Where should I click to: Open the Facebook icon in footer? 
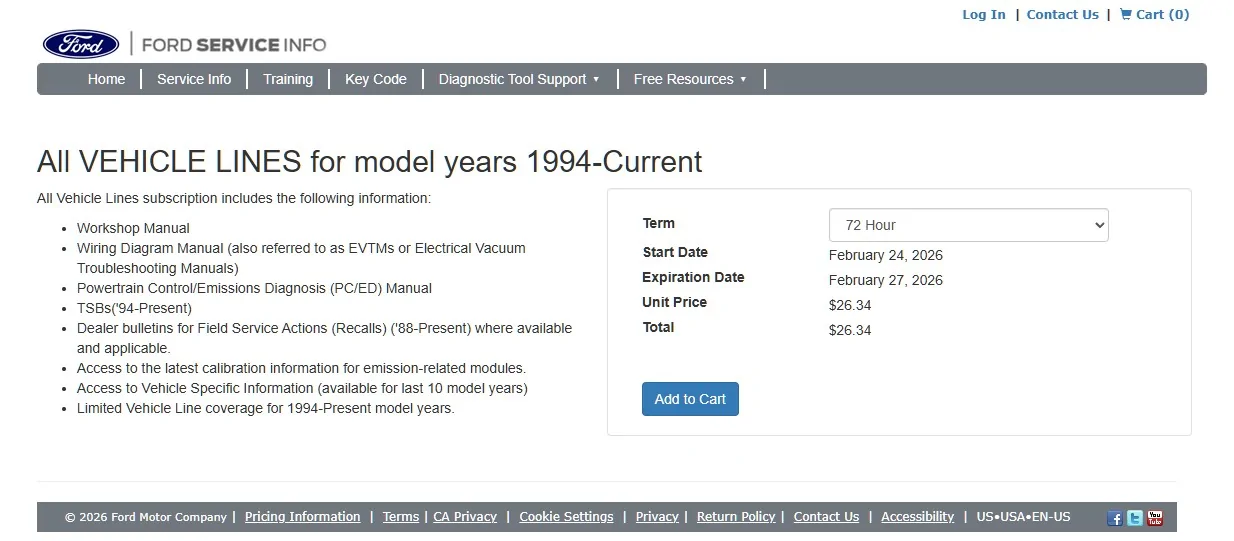click(x=1115, y=518)
